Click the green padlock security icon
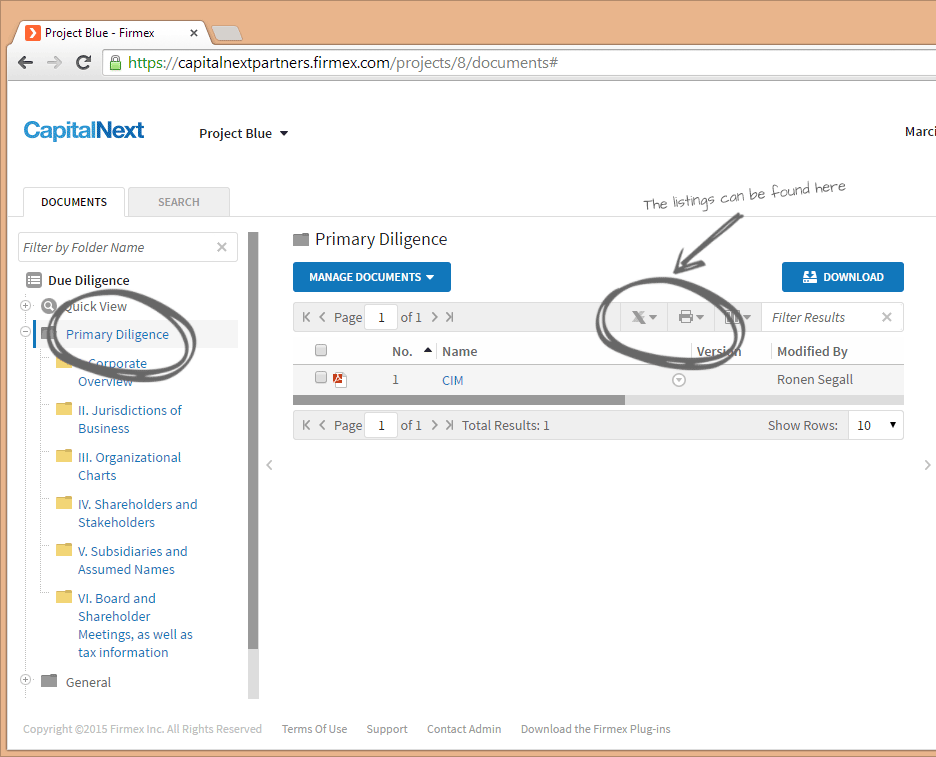 pyautogui.click(x=115, y=63)
